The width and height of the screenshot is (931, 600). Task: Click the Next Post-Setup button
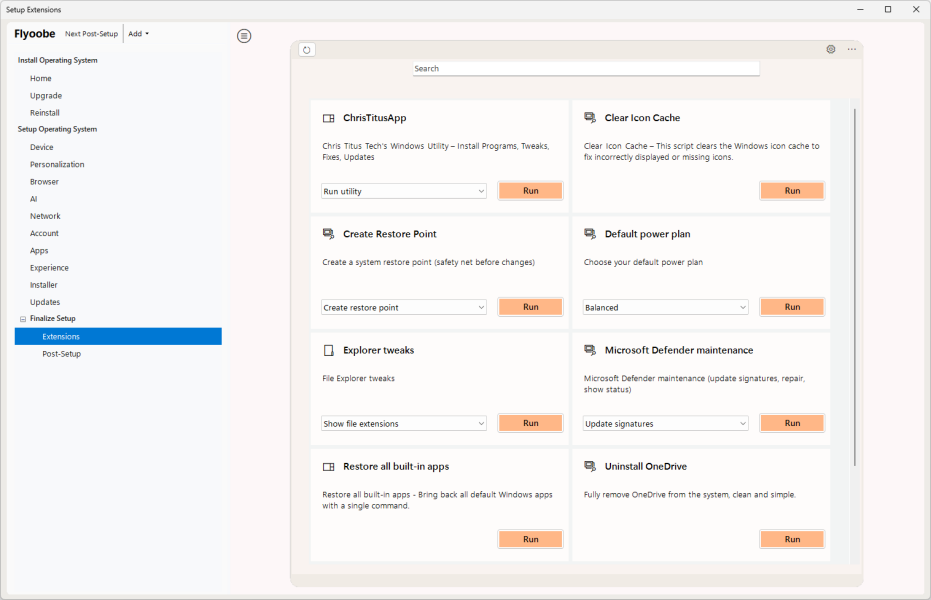[x=91, y=34]
